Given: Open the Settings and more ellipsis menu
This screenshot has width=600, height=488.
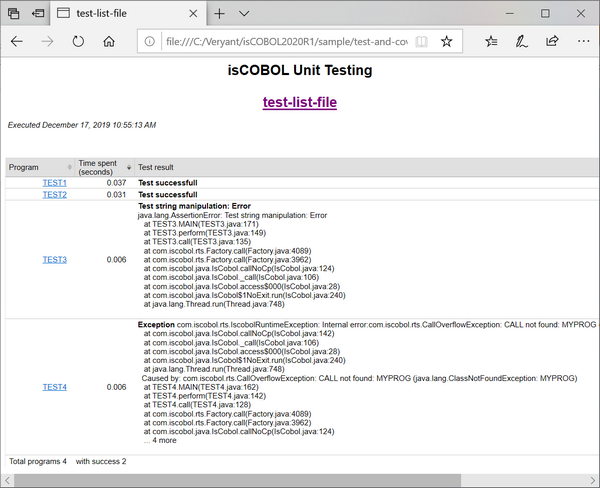Looking at the screenshot, I should point(582,42).
